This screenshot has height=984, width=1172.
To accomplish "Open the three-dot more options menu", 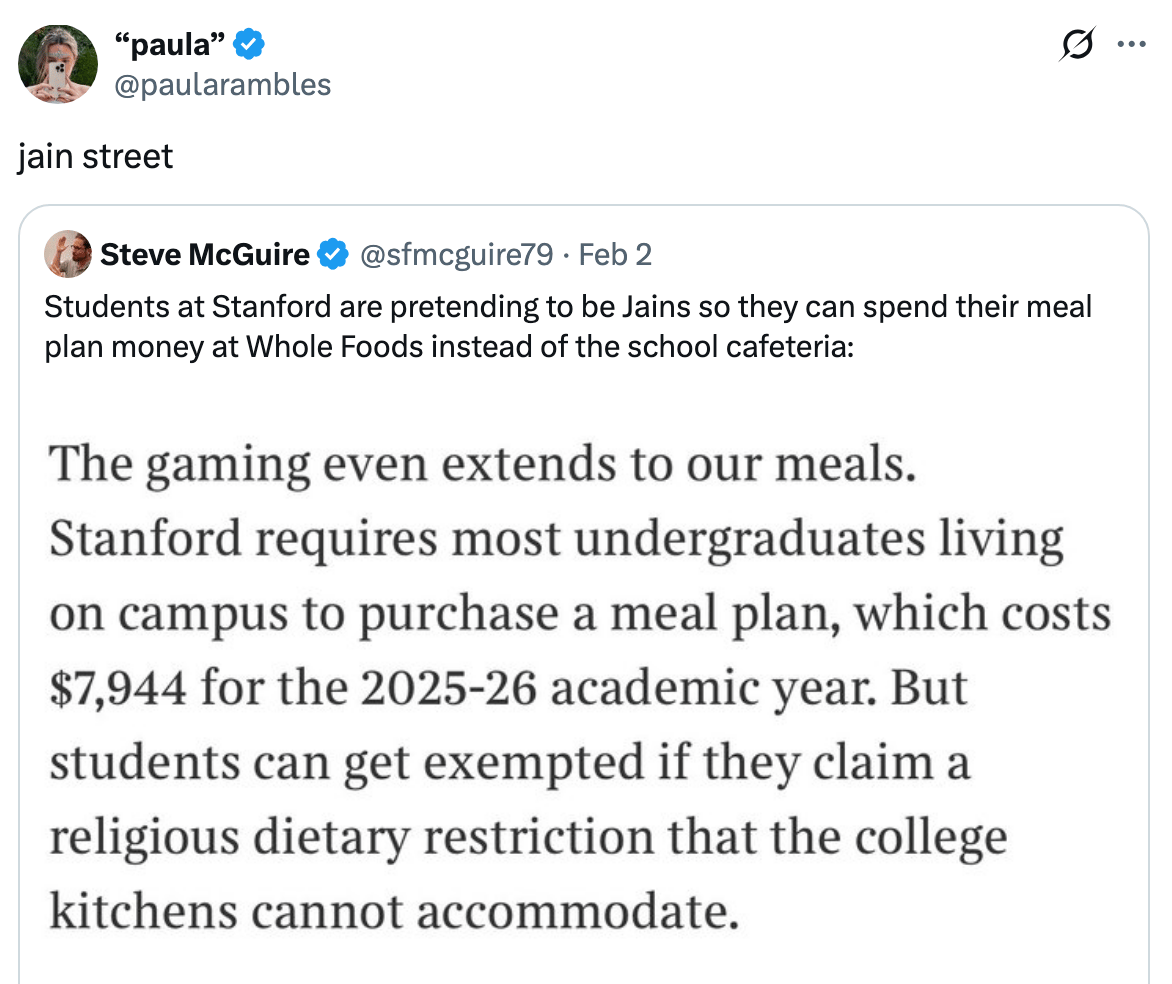I will pyautogui.click(x=1131, y=45).
